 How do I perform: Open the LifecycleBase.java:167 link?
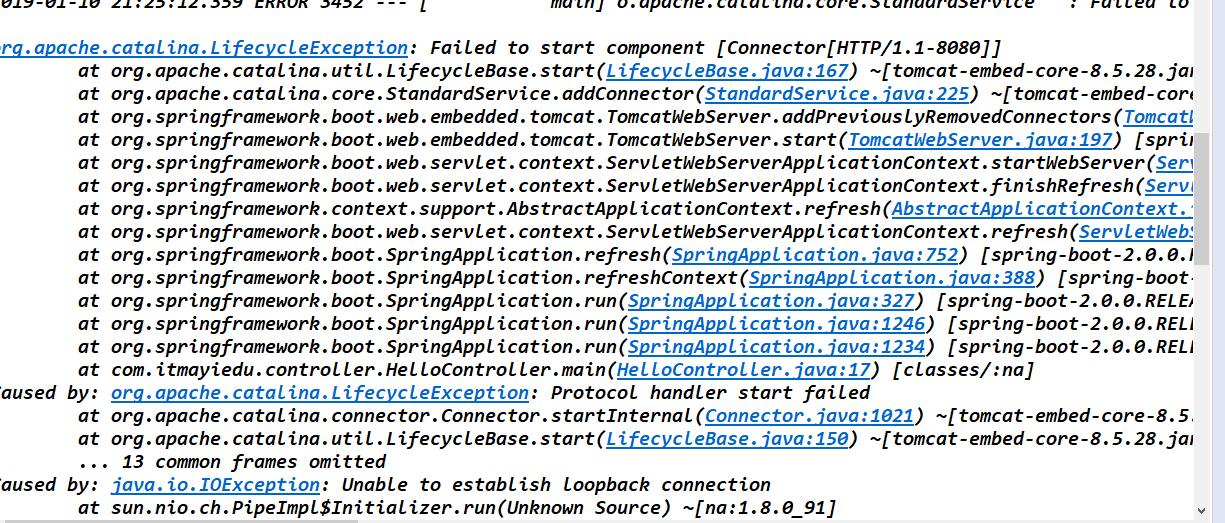pos(727,71)
